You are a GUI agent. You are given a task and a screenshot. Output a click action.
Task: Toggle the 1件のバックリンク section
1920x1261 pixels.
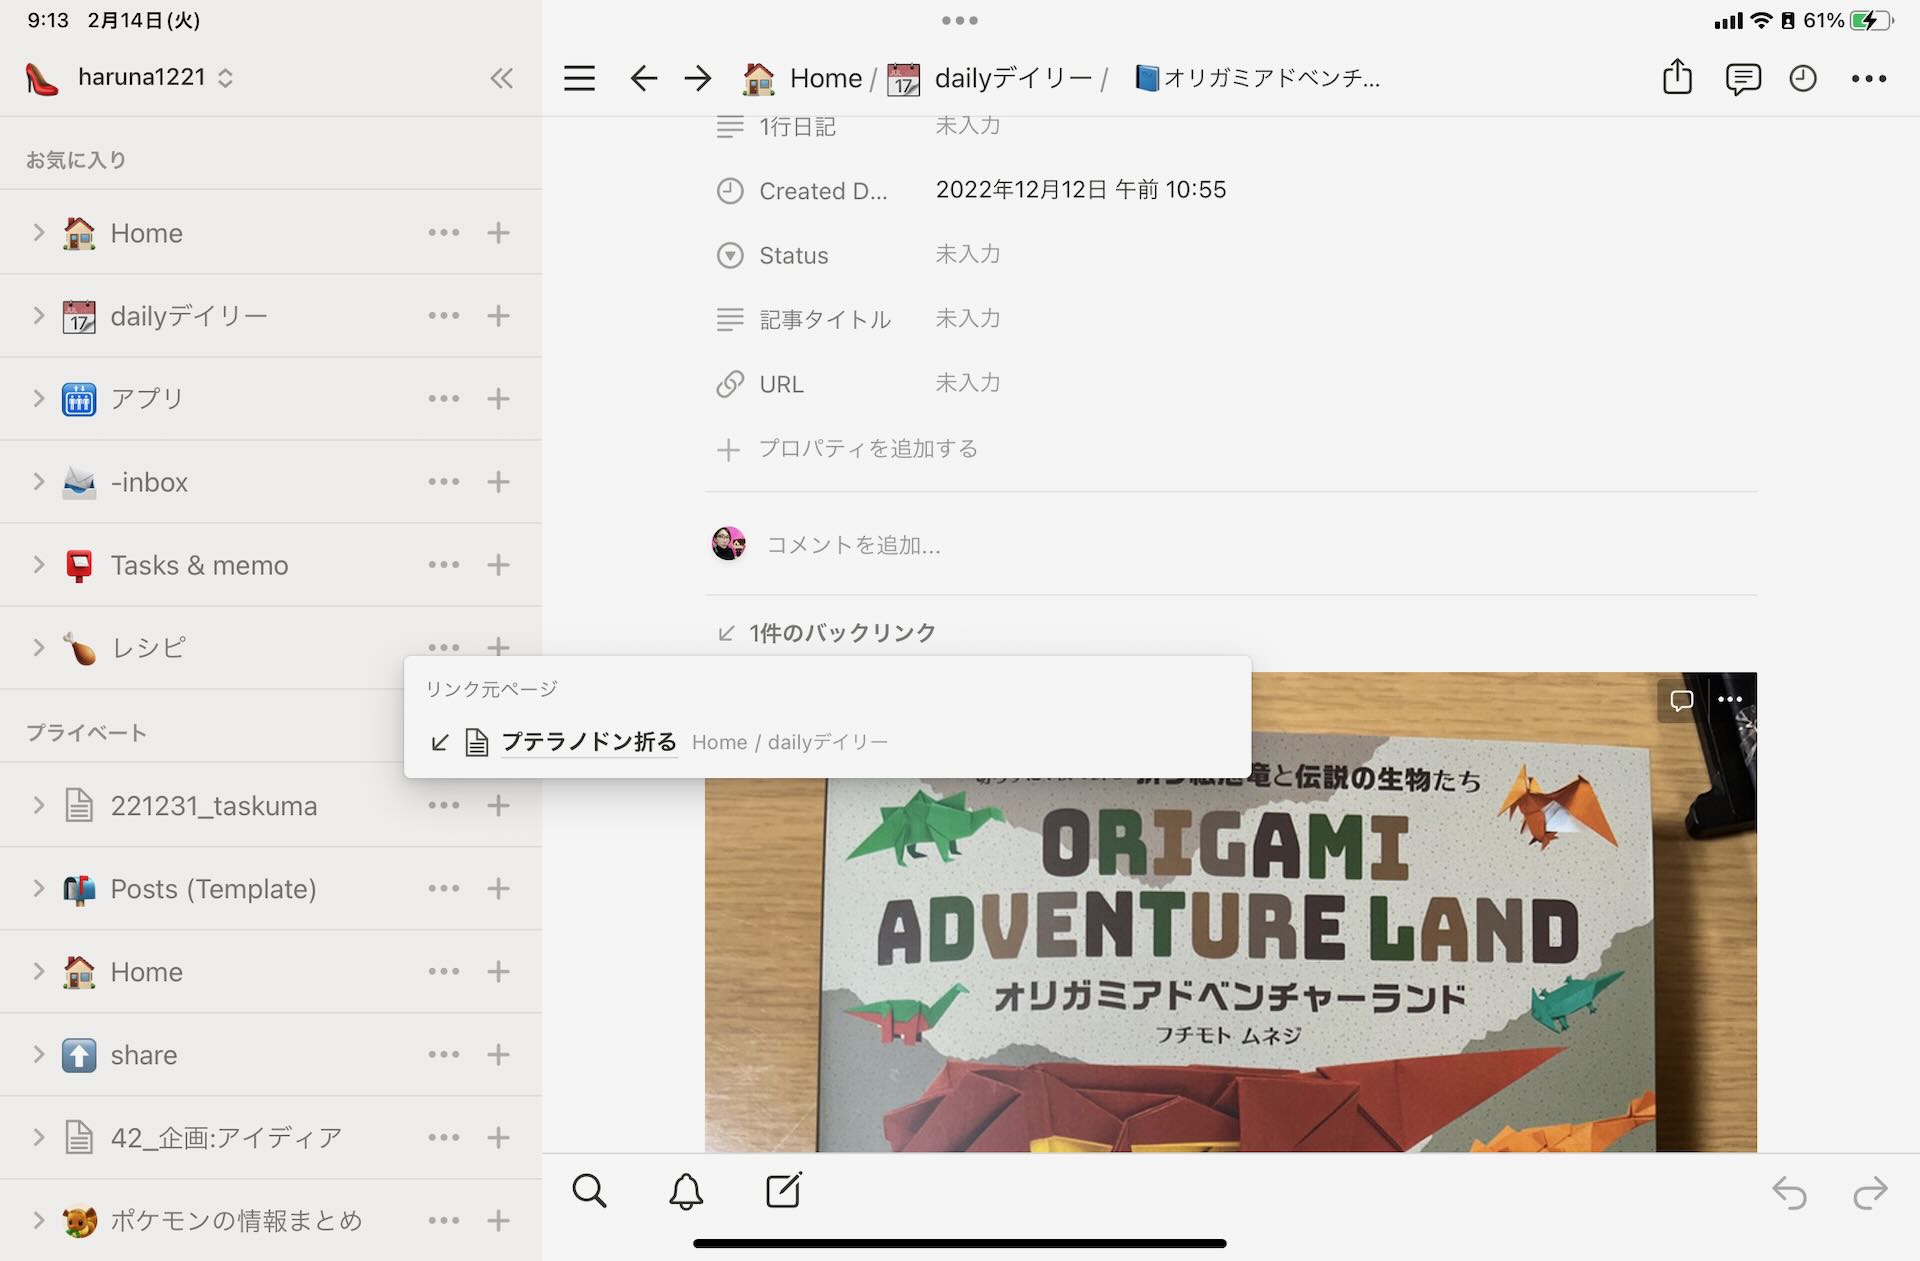coord(827,633)
